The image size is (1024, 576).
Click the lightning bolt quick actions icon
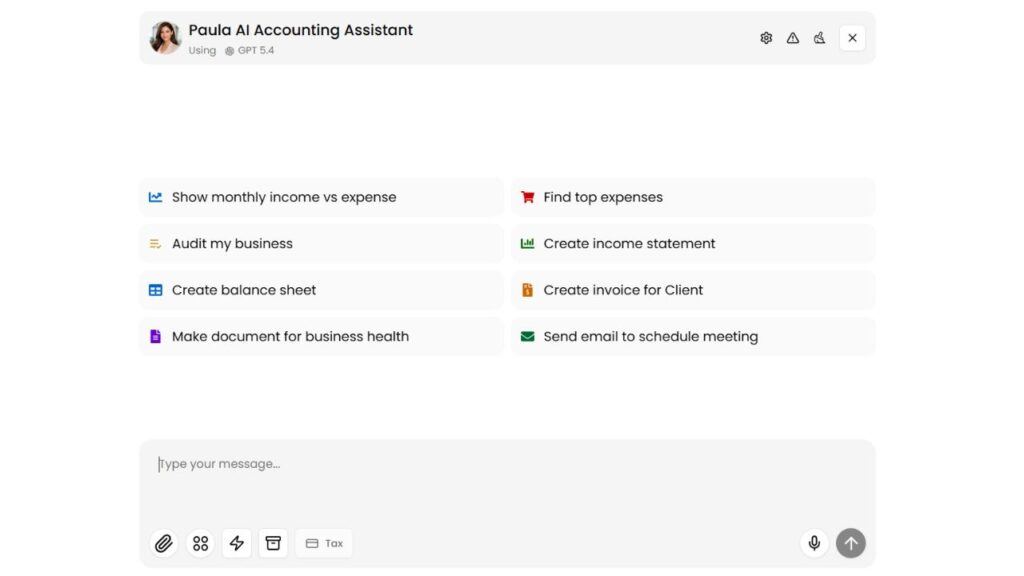click(236, 543)
